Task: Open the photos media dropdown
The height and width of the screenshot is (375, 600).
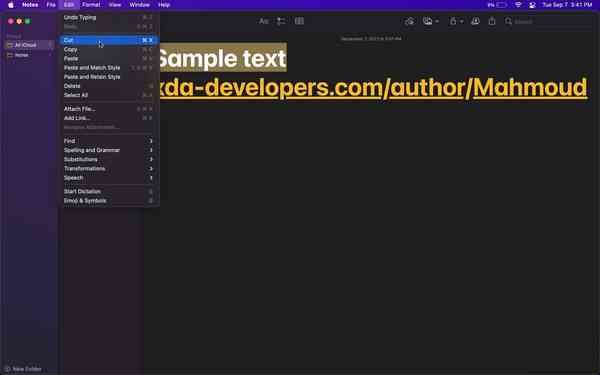Action: [x=430, y=21]
